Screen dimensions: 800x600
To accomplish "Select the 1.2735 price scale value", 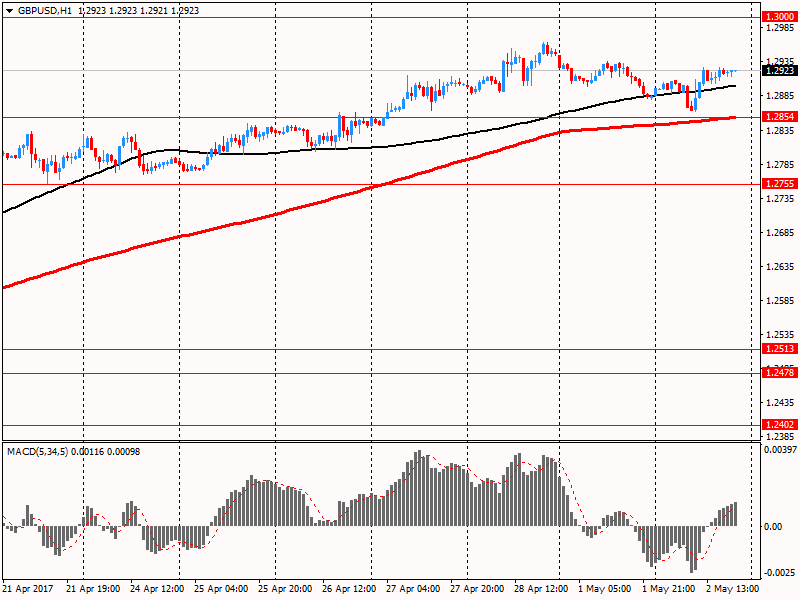I will (781, 198).
